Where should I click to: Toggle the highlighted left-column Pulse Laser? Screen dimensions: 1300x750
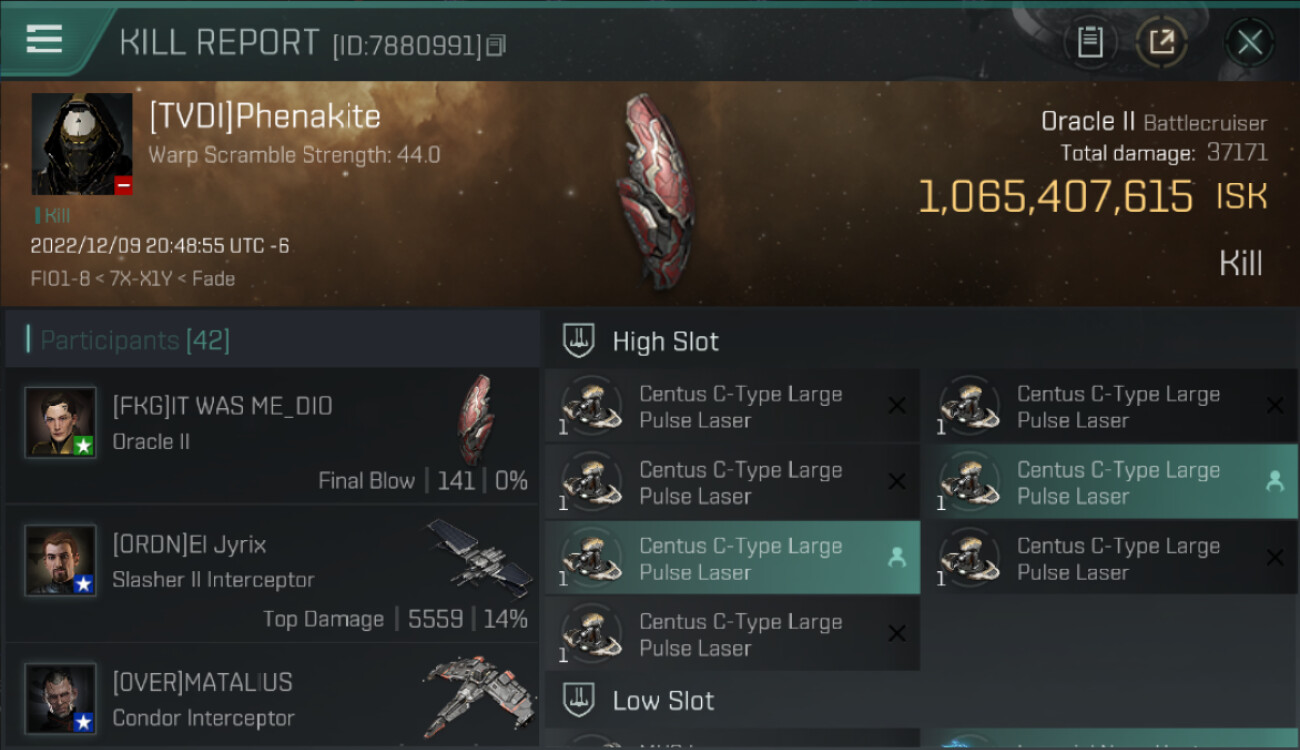(x=732, y=558)
